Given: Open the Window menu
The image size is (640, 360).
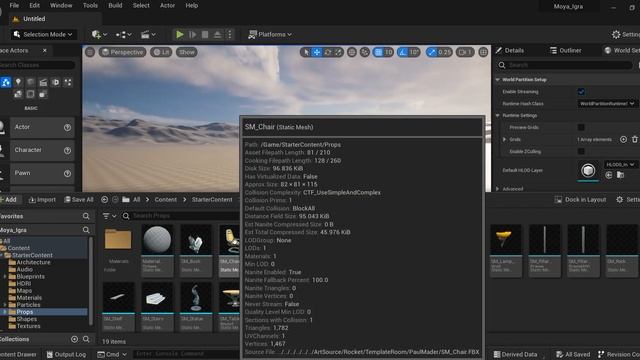Looking at the screenshot, I should coord(61,5).
